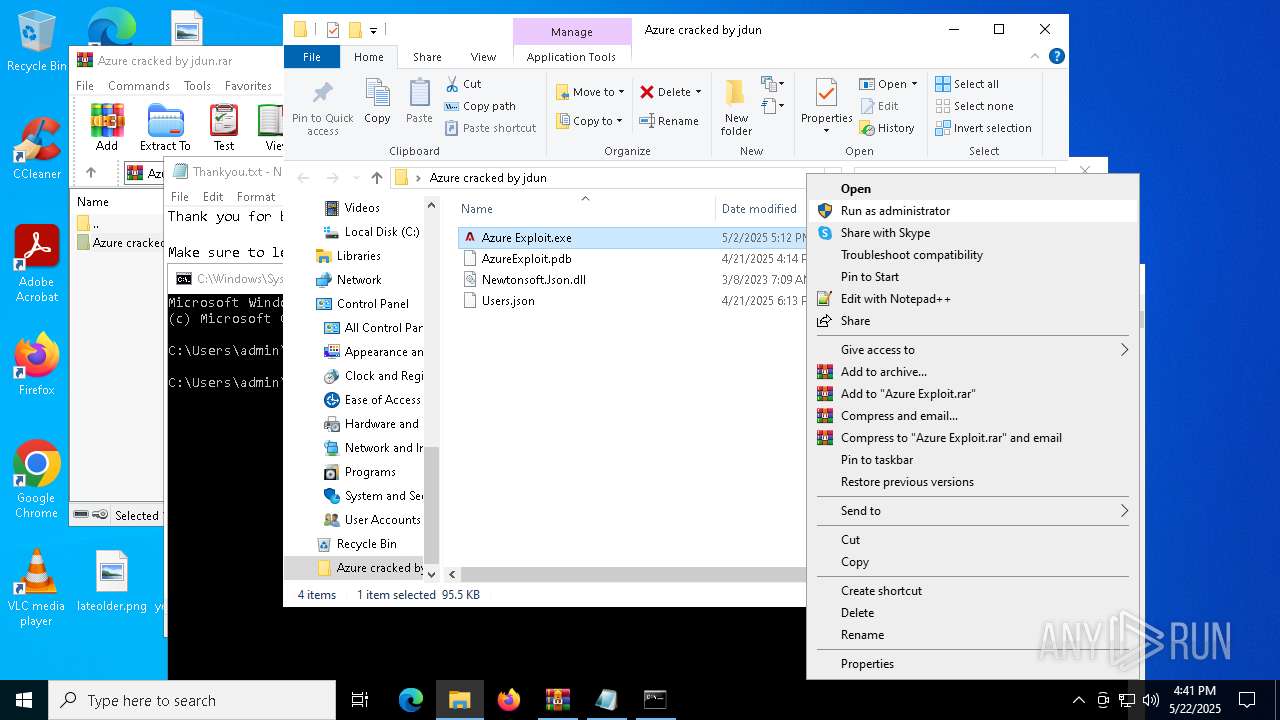Viewport: 1280px width, 720px height.
Task: Click the Select none ribbon icon
Action: (x=943, y=106)
